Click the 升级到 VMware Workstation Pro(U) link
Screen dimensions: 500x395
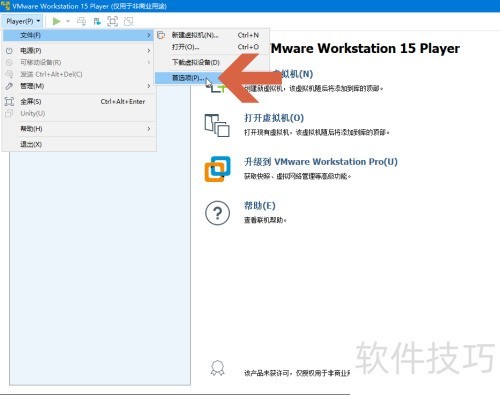coord(321,162)
